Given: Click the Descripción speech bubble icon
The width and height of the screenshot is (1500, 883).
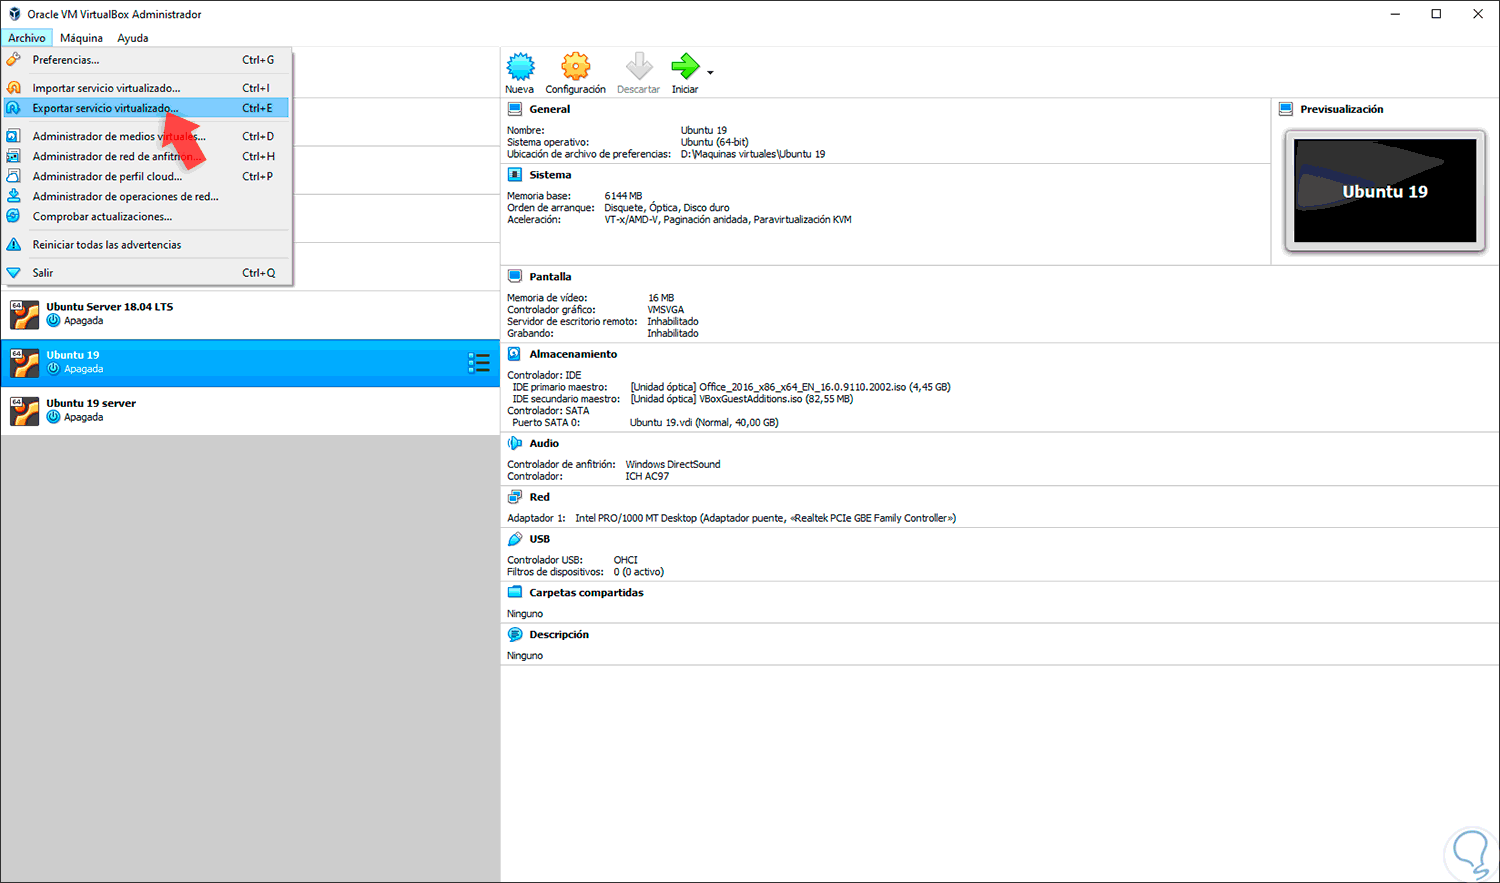Looking at the screenshot, I should point(515,635).
